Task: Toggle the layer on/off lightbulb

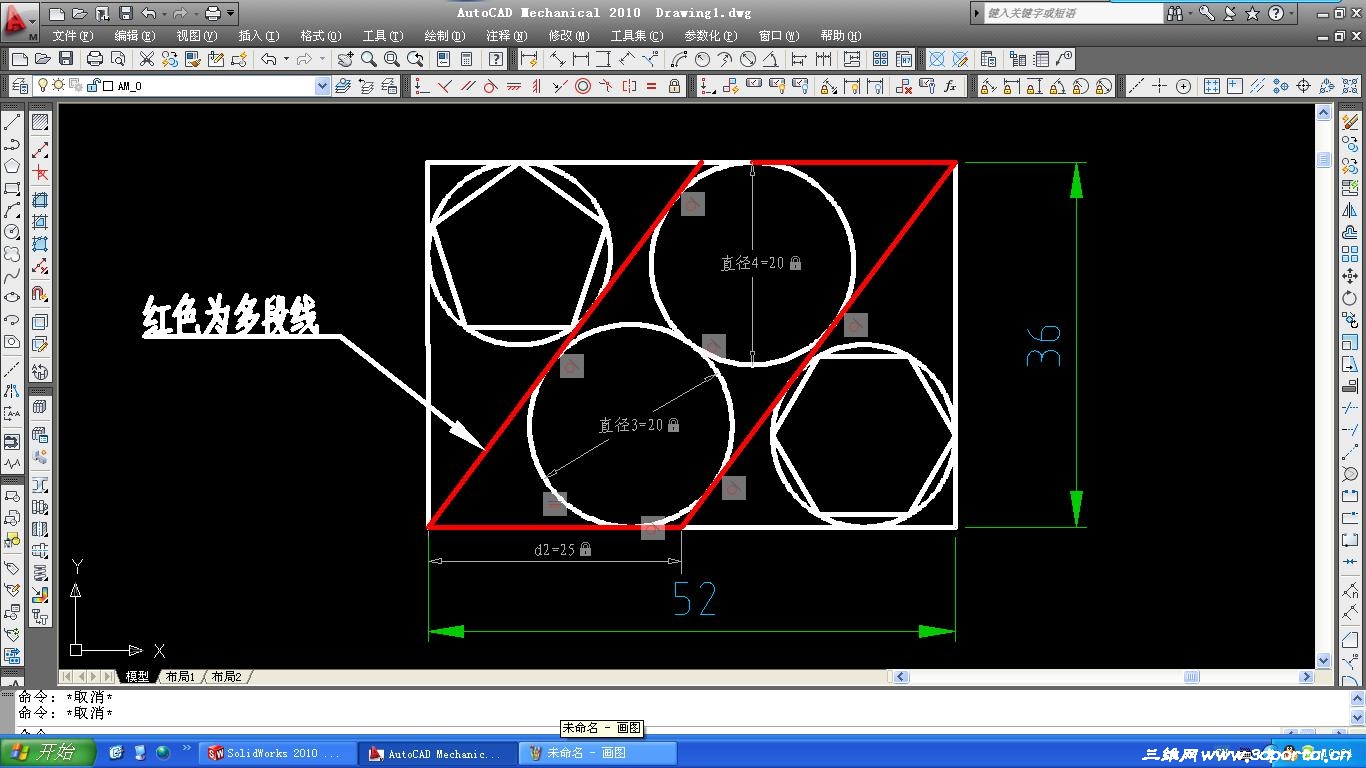Action: pyautogui.click(x=43, y=86)
